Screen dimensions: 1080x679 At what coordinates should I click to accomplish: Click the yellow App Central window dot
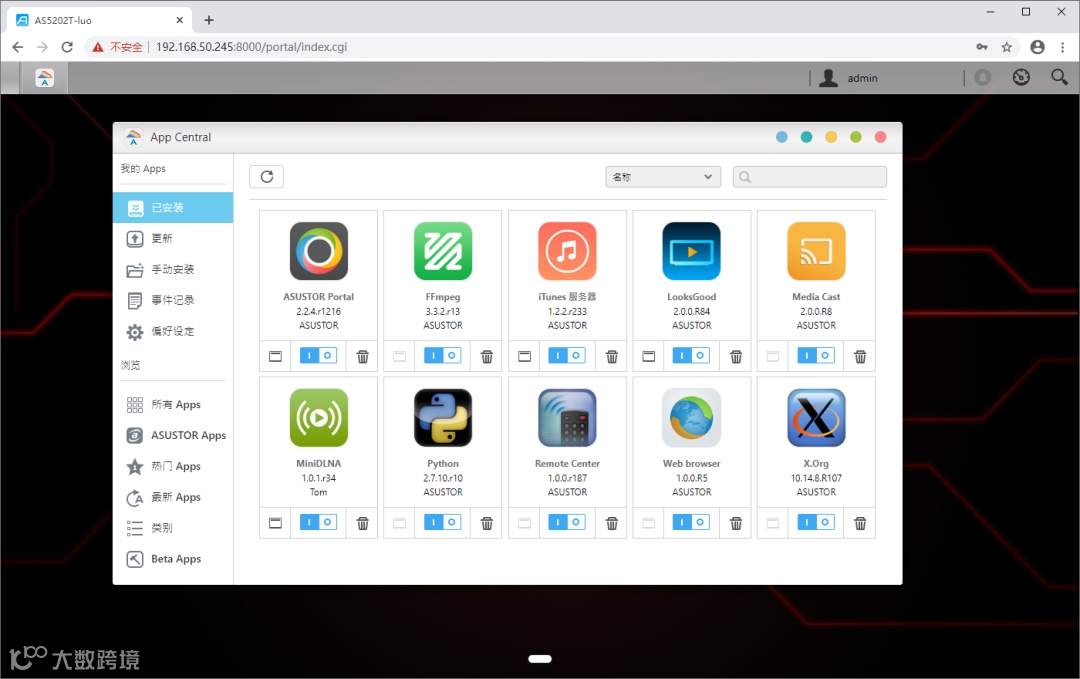pos(831,137)
